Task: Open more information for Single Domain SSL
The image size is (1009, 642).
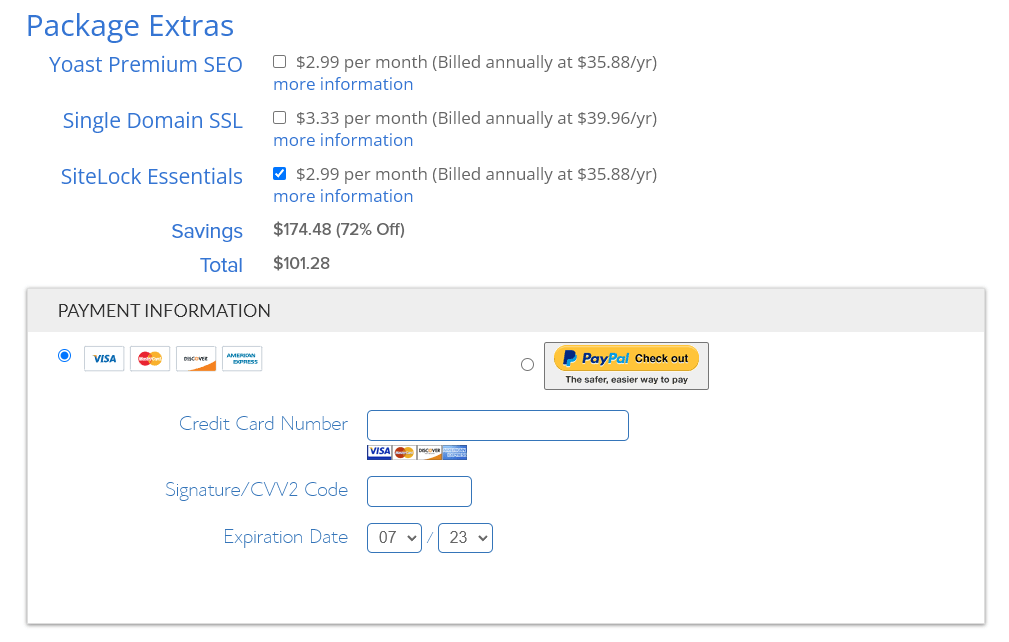Action: pos(343,140)
